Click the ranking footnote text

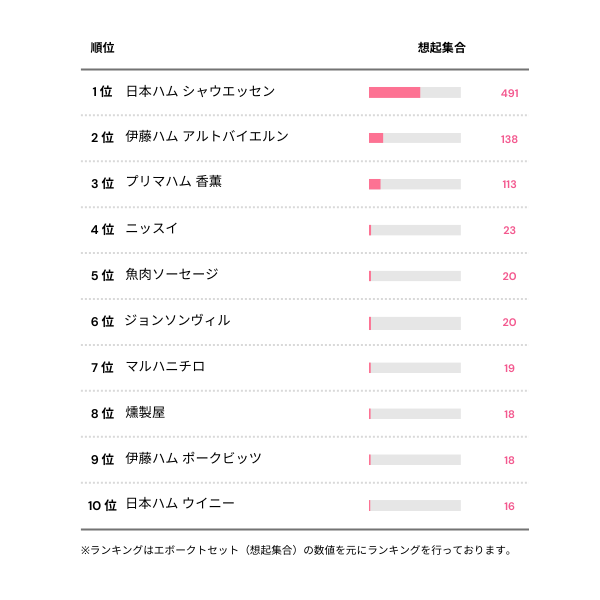[297, 550]
